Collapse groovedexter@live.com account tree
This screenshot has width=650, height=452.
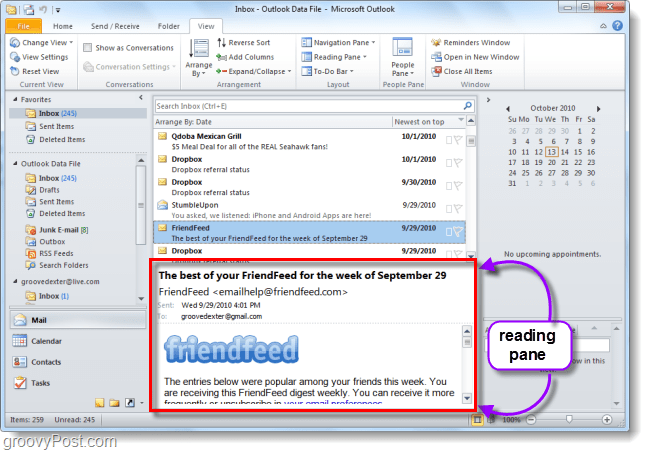coord(15,282)
